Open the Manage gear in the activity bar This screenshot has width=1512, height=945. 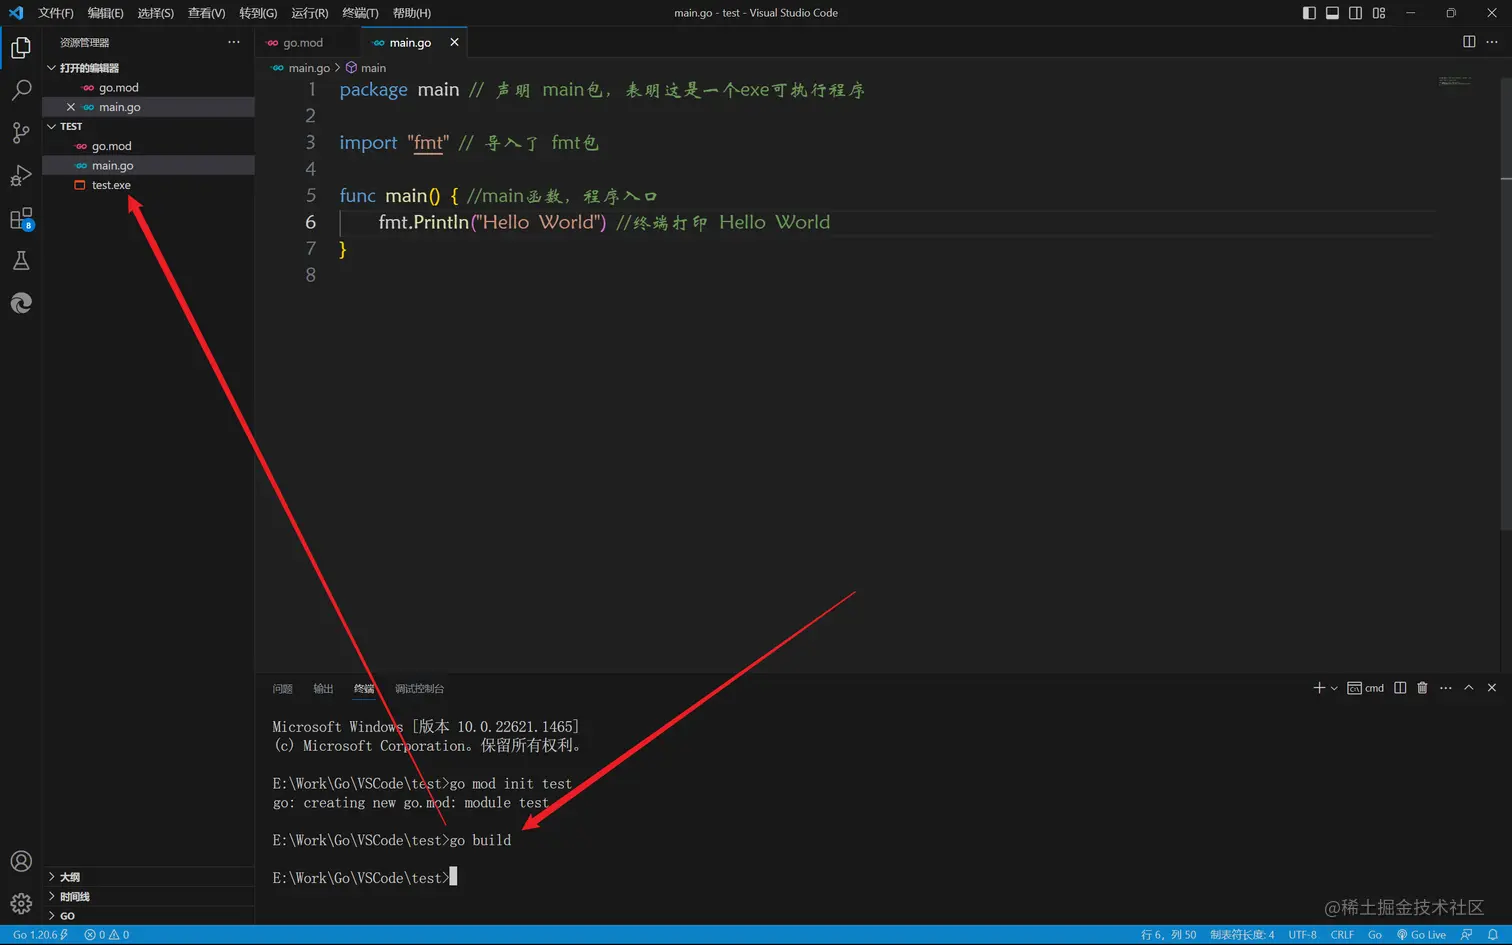21,904
